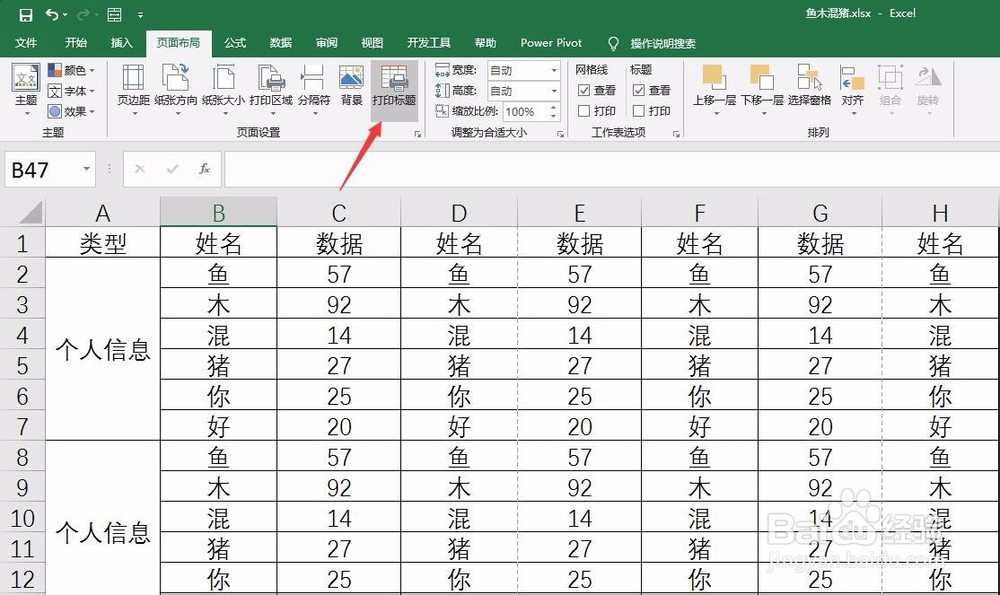Viewport: 1000px width, 595px height.
Task: Switch to the Home (开始) tab
Action: (76, 43)
